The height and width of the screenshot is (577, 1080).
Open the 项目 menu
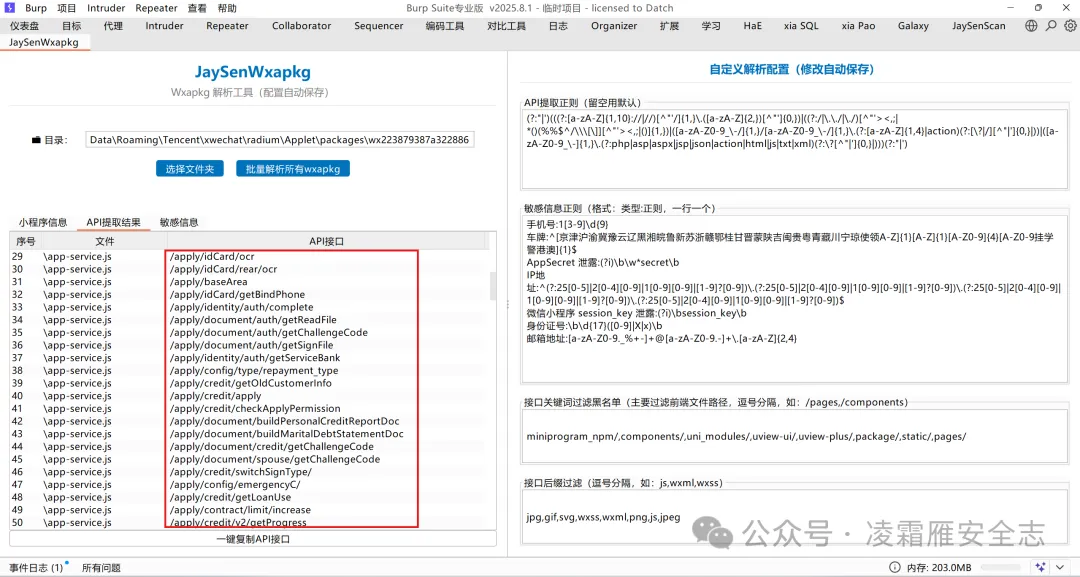click(66, 8)
